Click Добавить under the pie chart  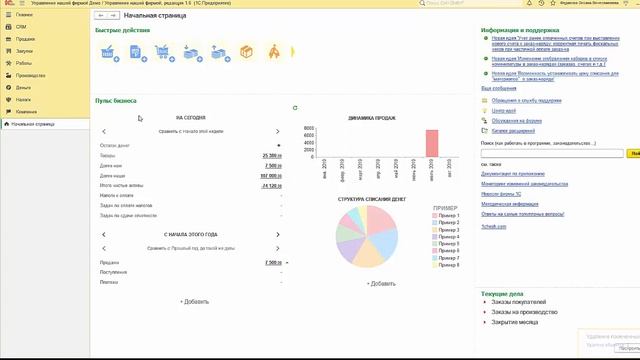tap(381, 284)
